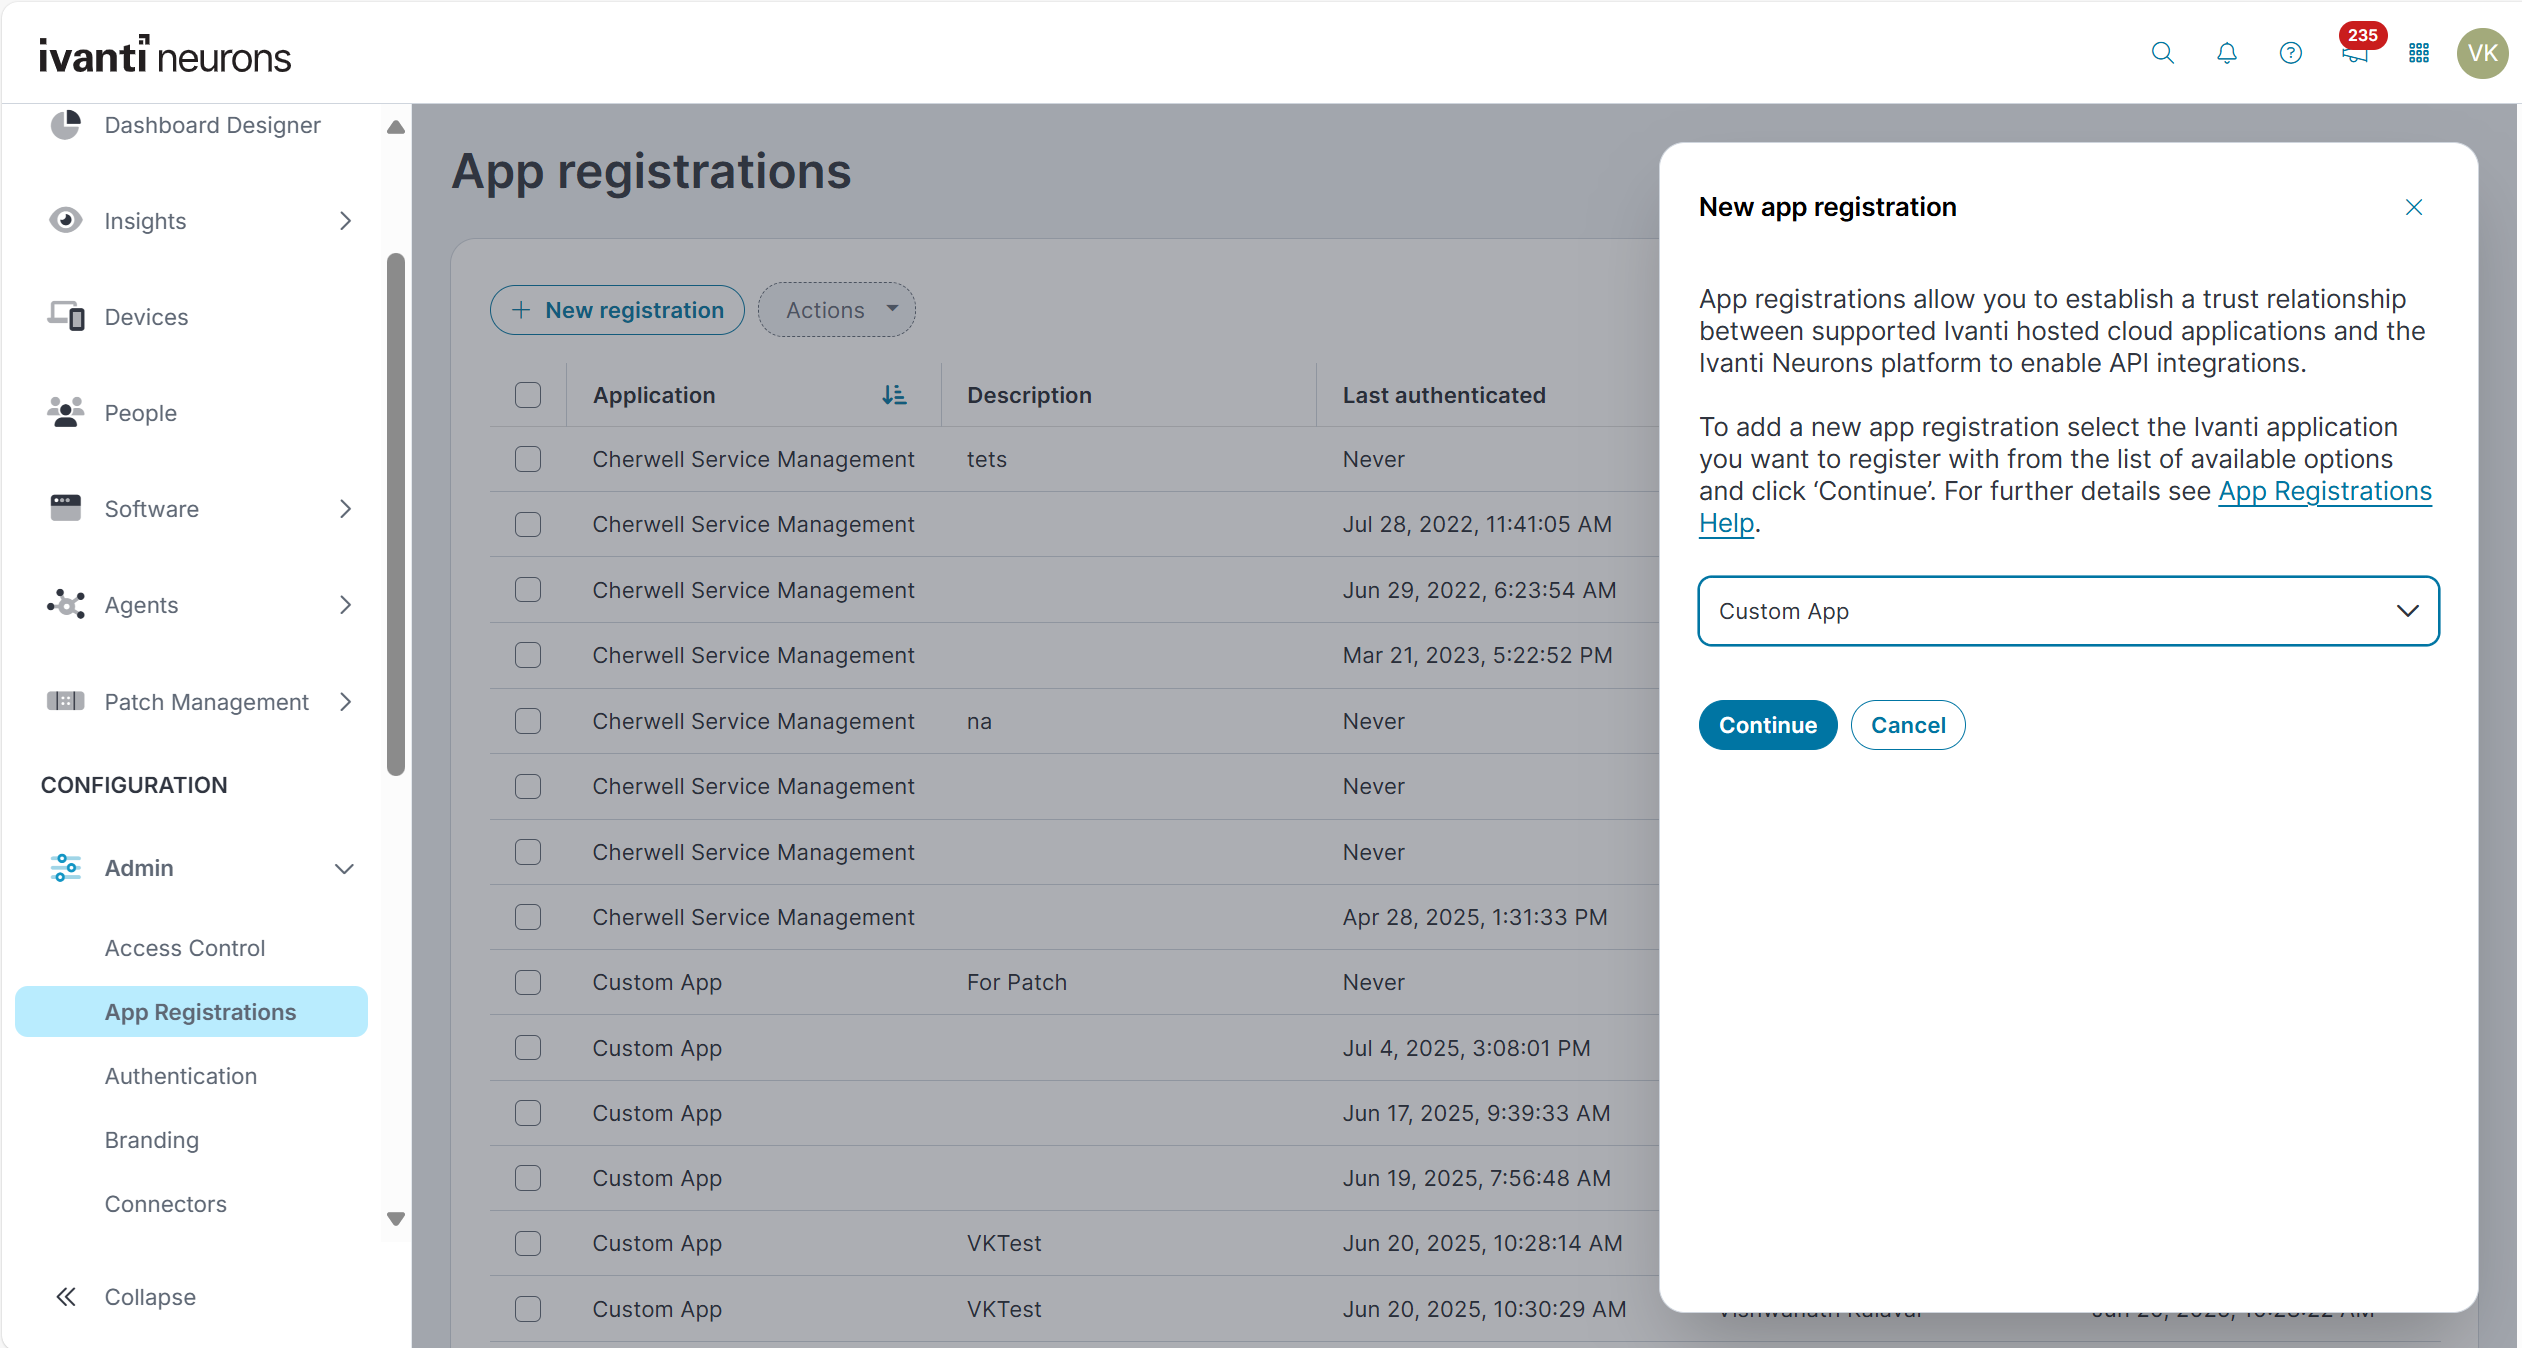
Task: Open the apps grid launcher
Action: (2419, 53)
